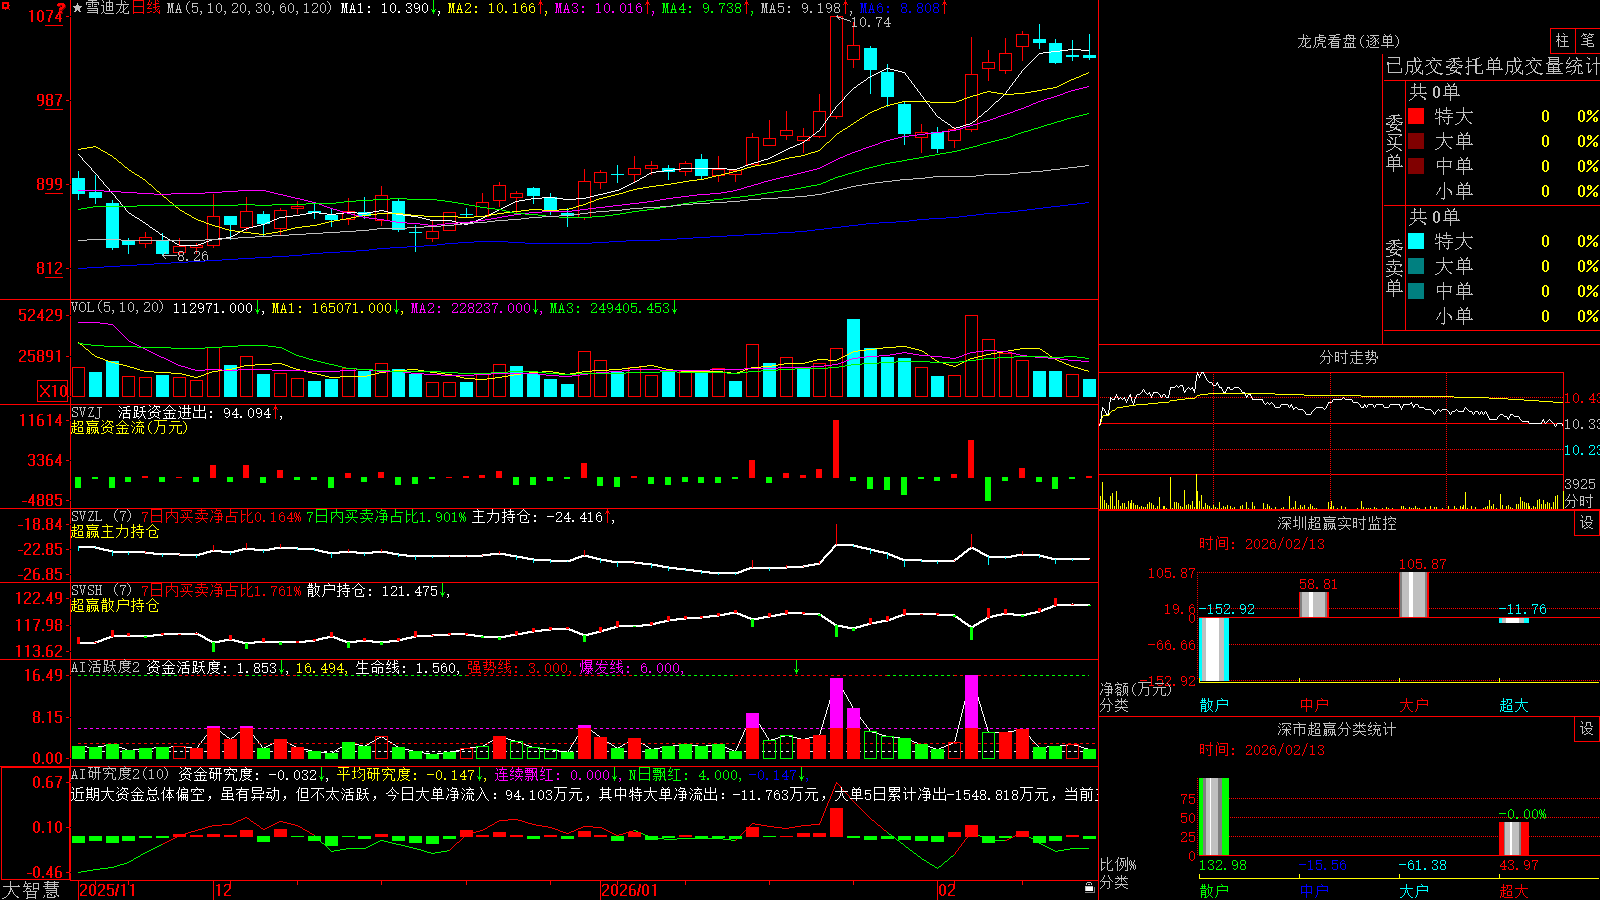Click the 强势线: 3.000 label
The height and width of the screenshot is (900, 1600).
point(518,668)
